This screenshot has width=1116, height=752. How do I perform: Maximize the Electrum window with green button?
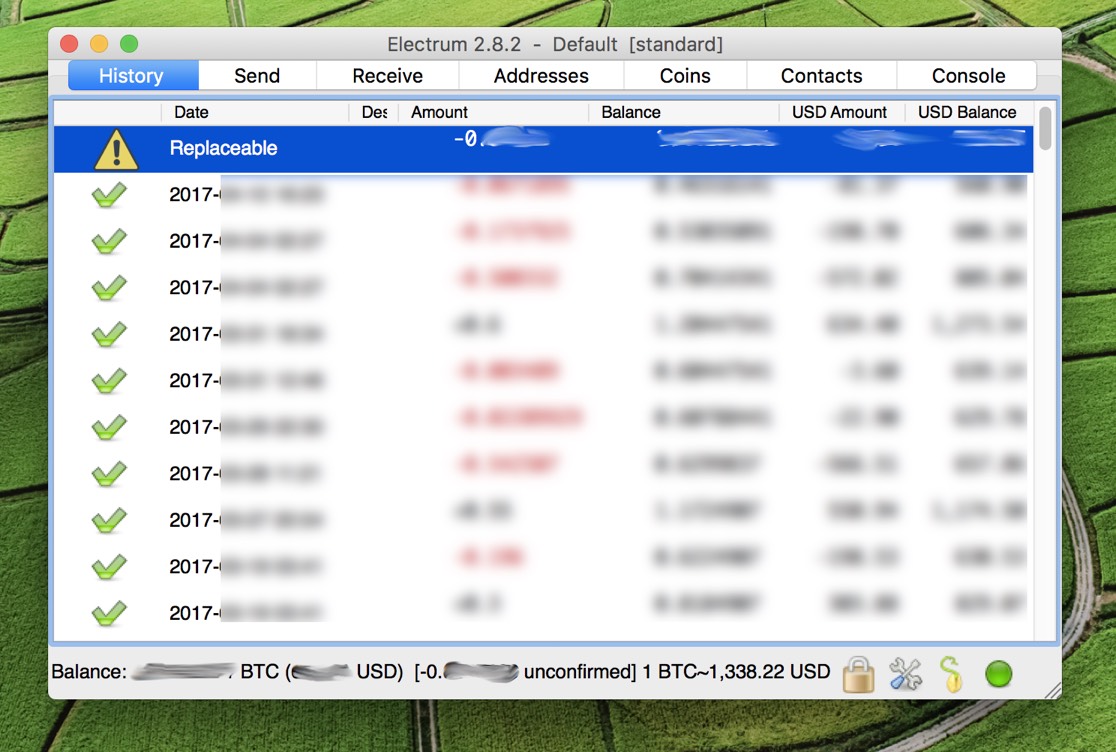(129, 44)
